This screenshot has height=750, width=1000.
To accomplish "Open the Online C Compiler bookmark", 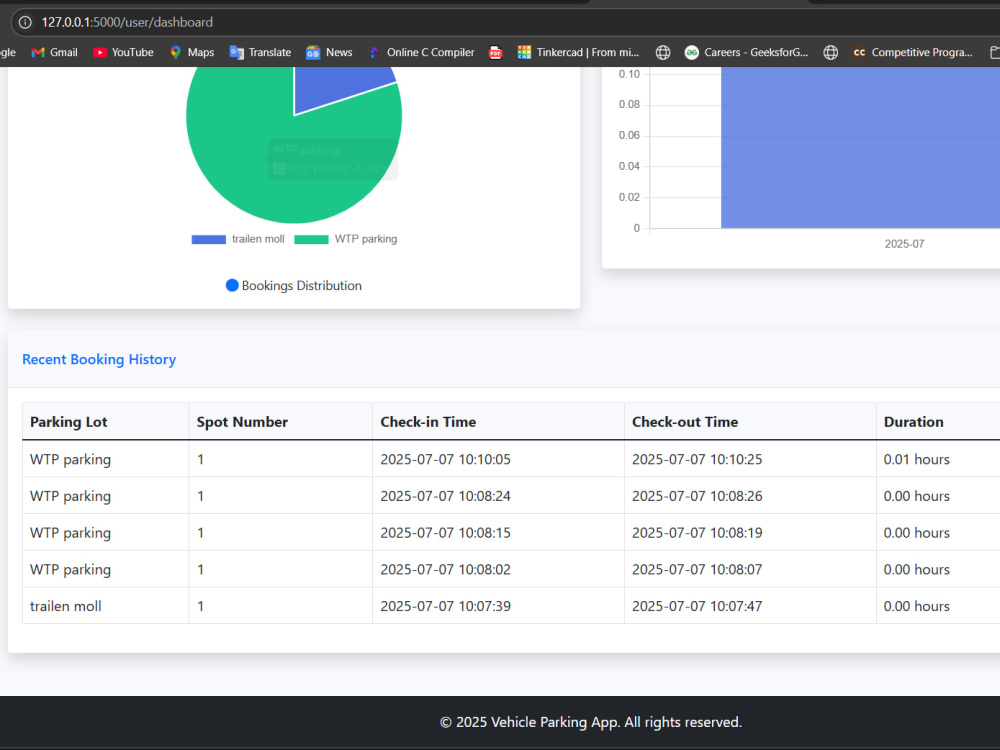I will (x=422, y=52).
